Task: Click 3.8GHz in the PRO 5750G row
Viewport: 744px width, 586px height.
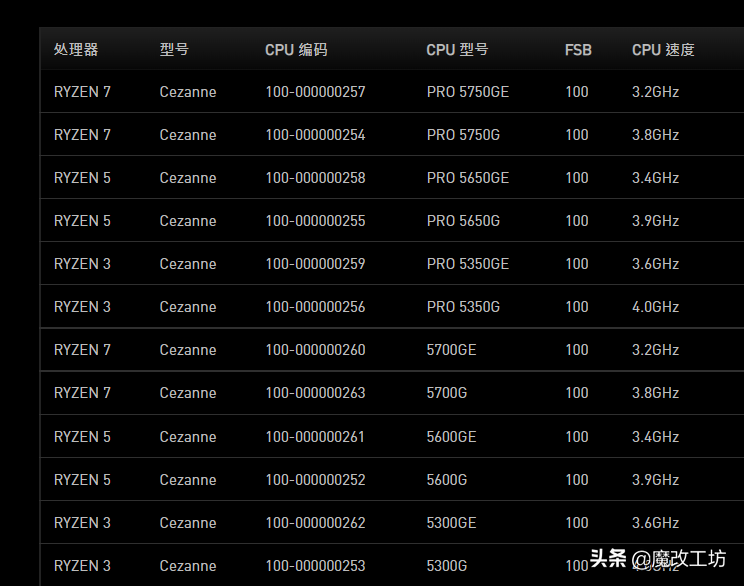Action: tap(655, 135)
